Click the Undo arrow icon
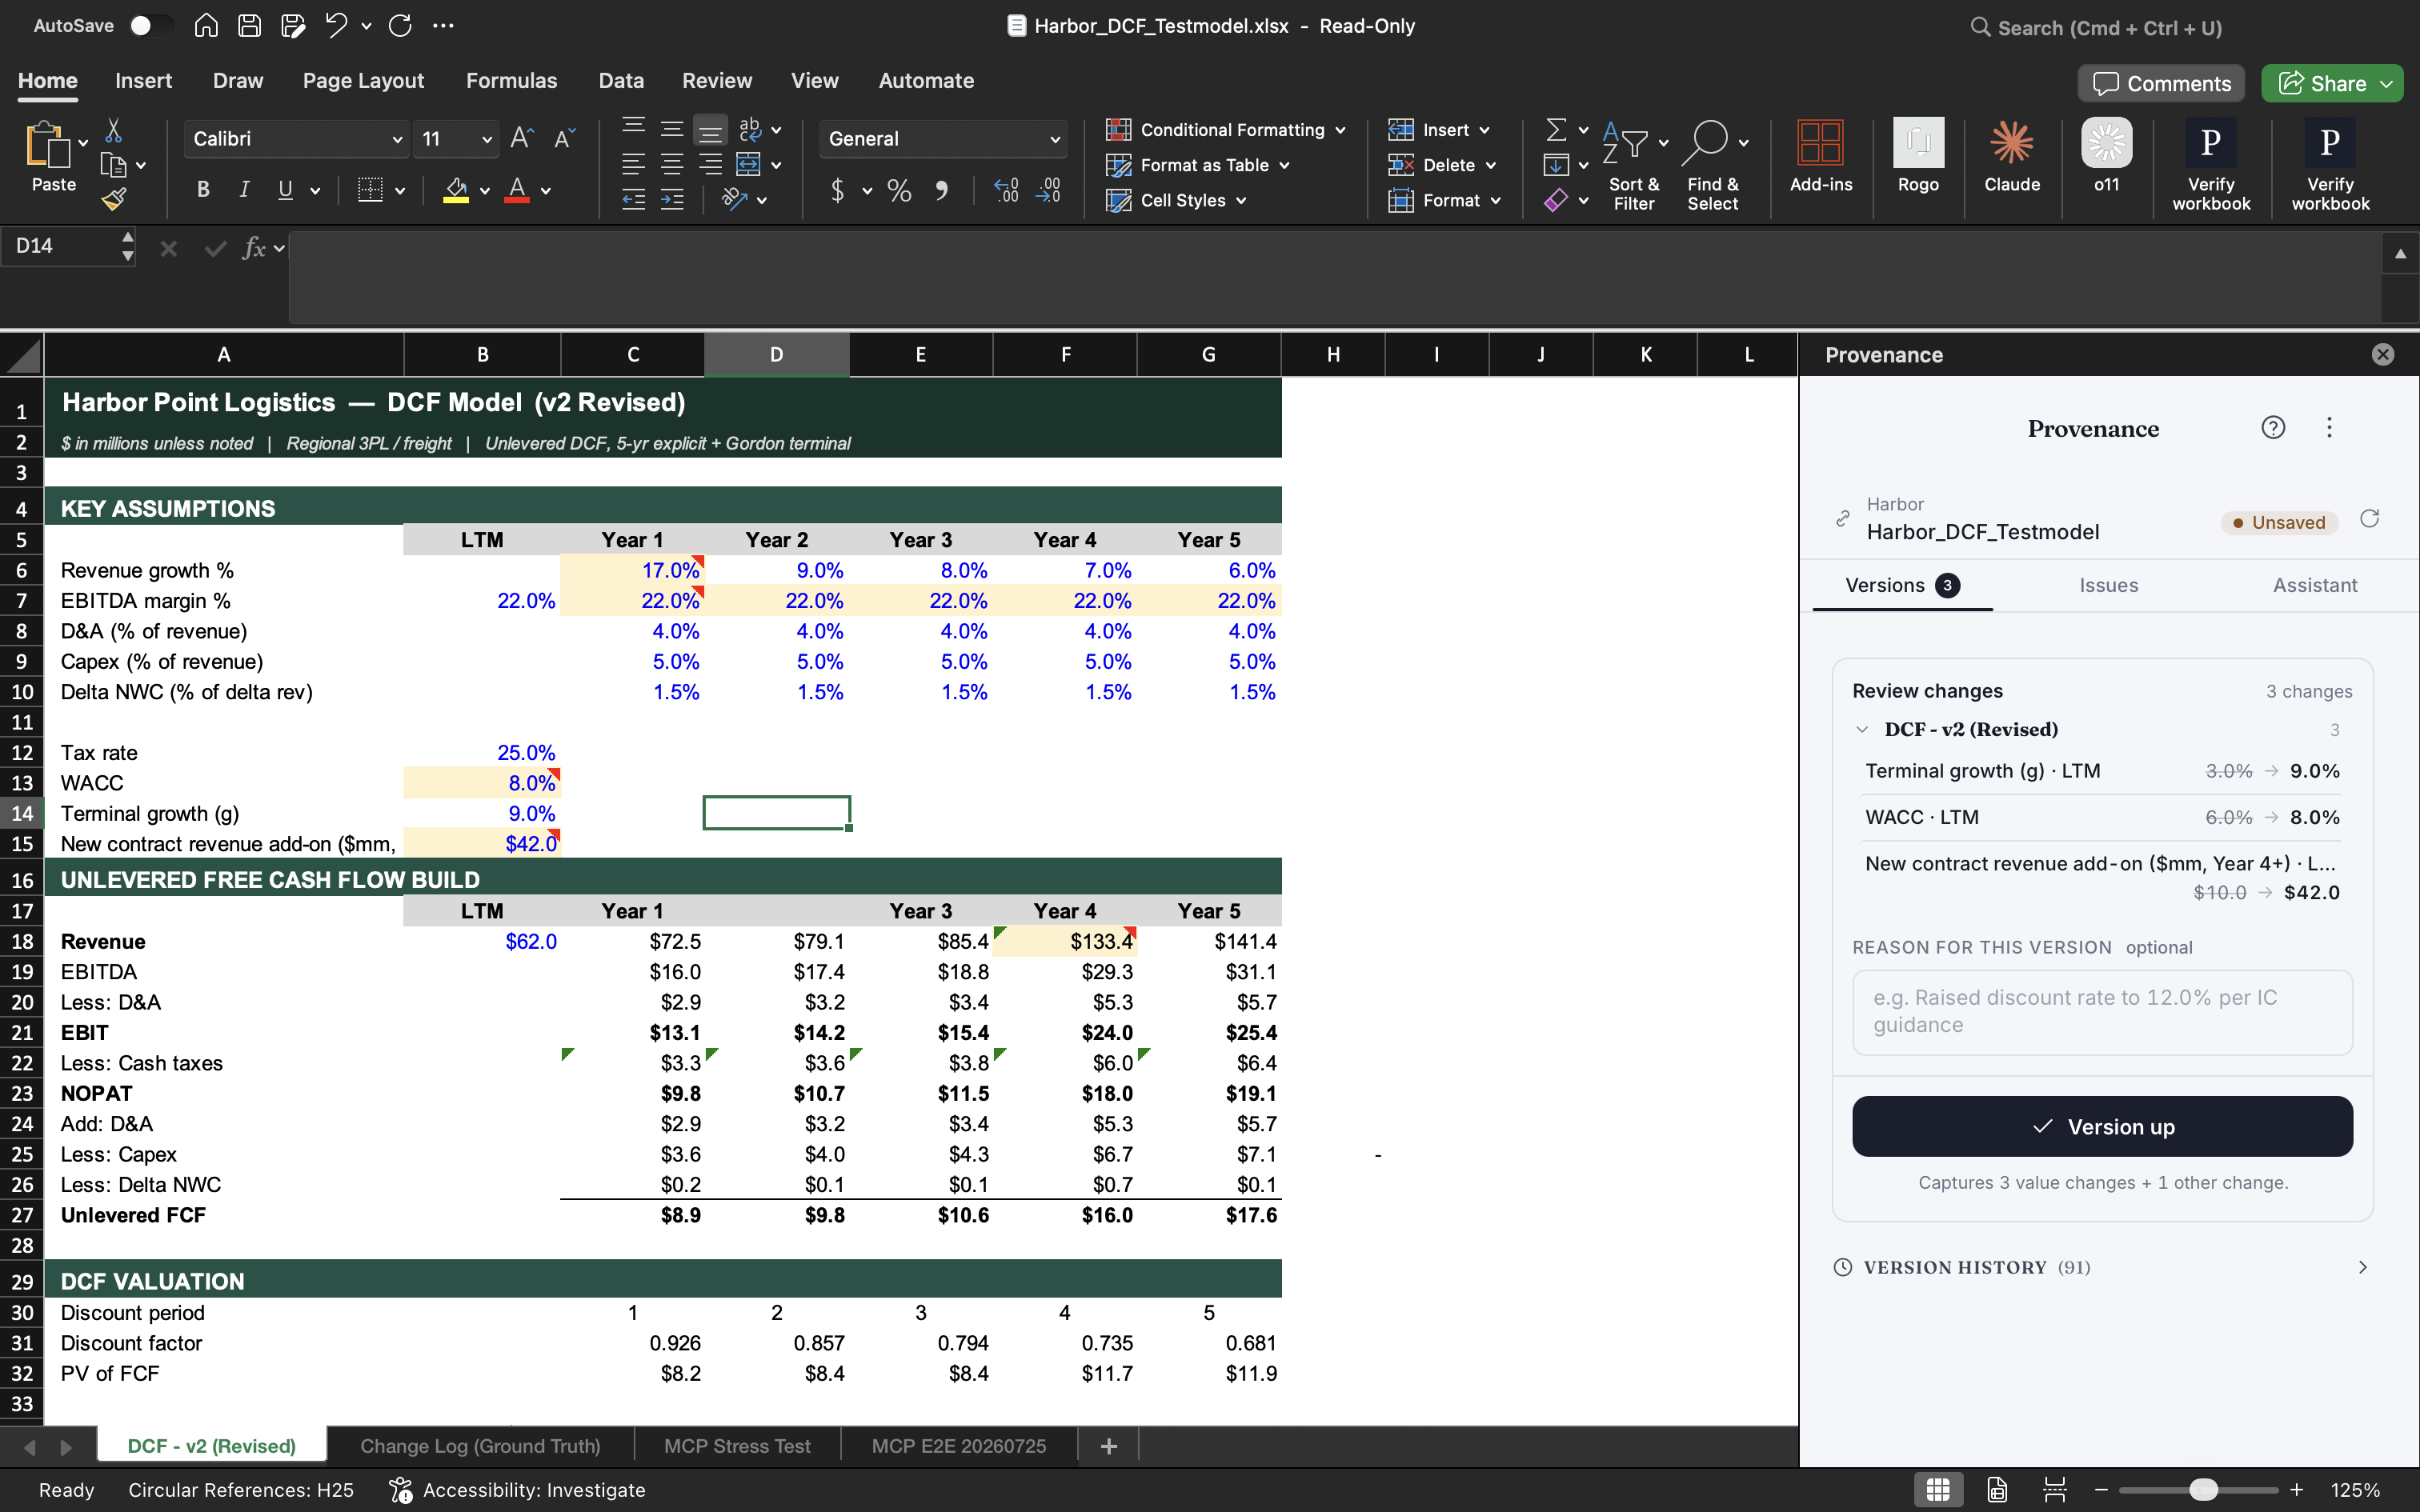2420x1512 pixels. (x=336, y=26)
